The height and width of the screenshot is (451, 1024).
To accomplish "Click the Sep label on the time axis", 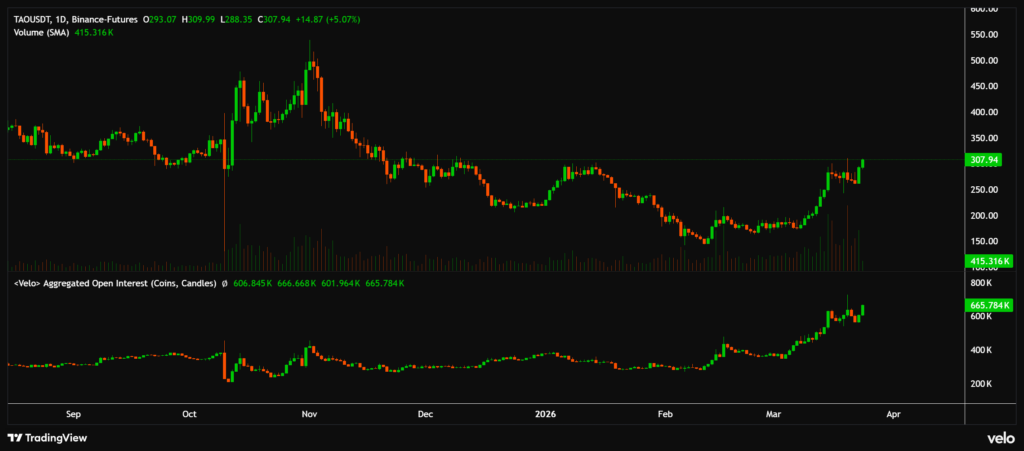I will point(72,412).
